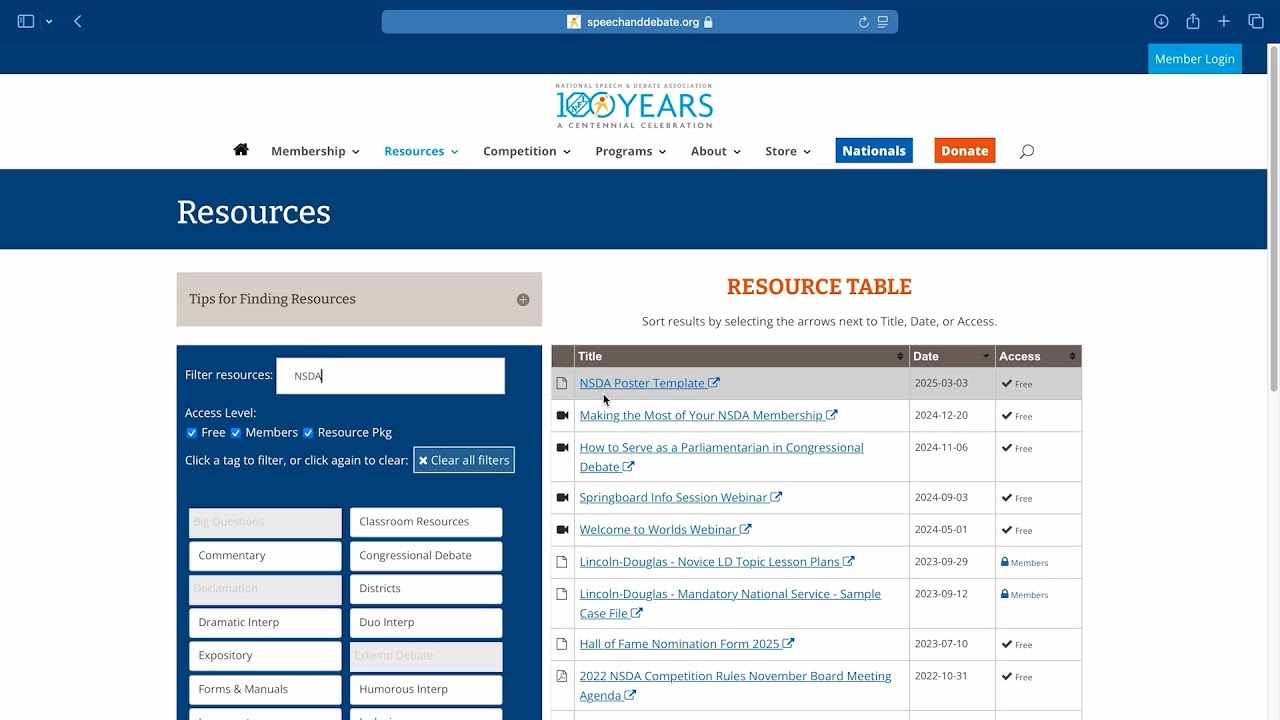Open the Membership dropdown menu
Image resolution: width=1280 pixels, height=720 pixels.
pos(315,151)
